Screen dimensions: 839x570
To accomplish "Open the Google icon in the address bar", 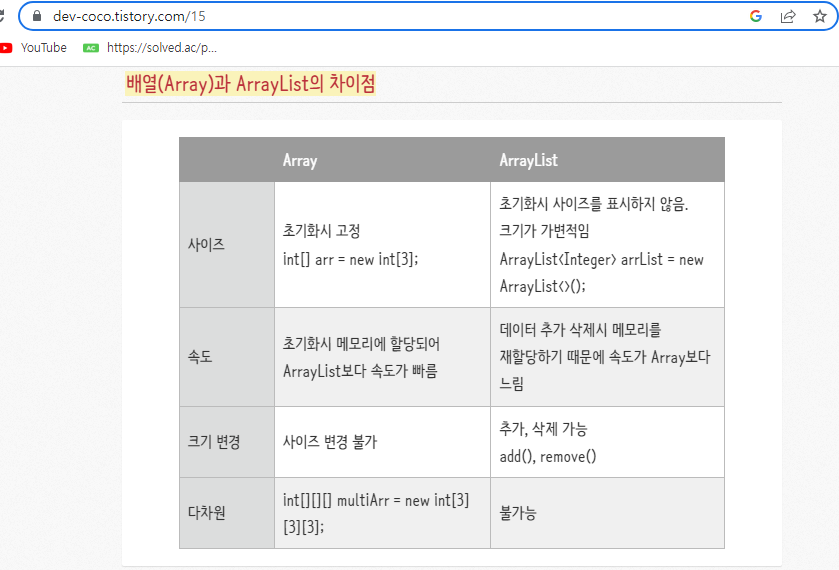I will pos(756,16).
